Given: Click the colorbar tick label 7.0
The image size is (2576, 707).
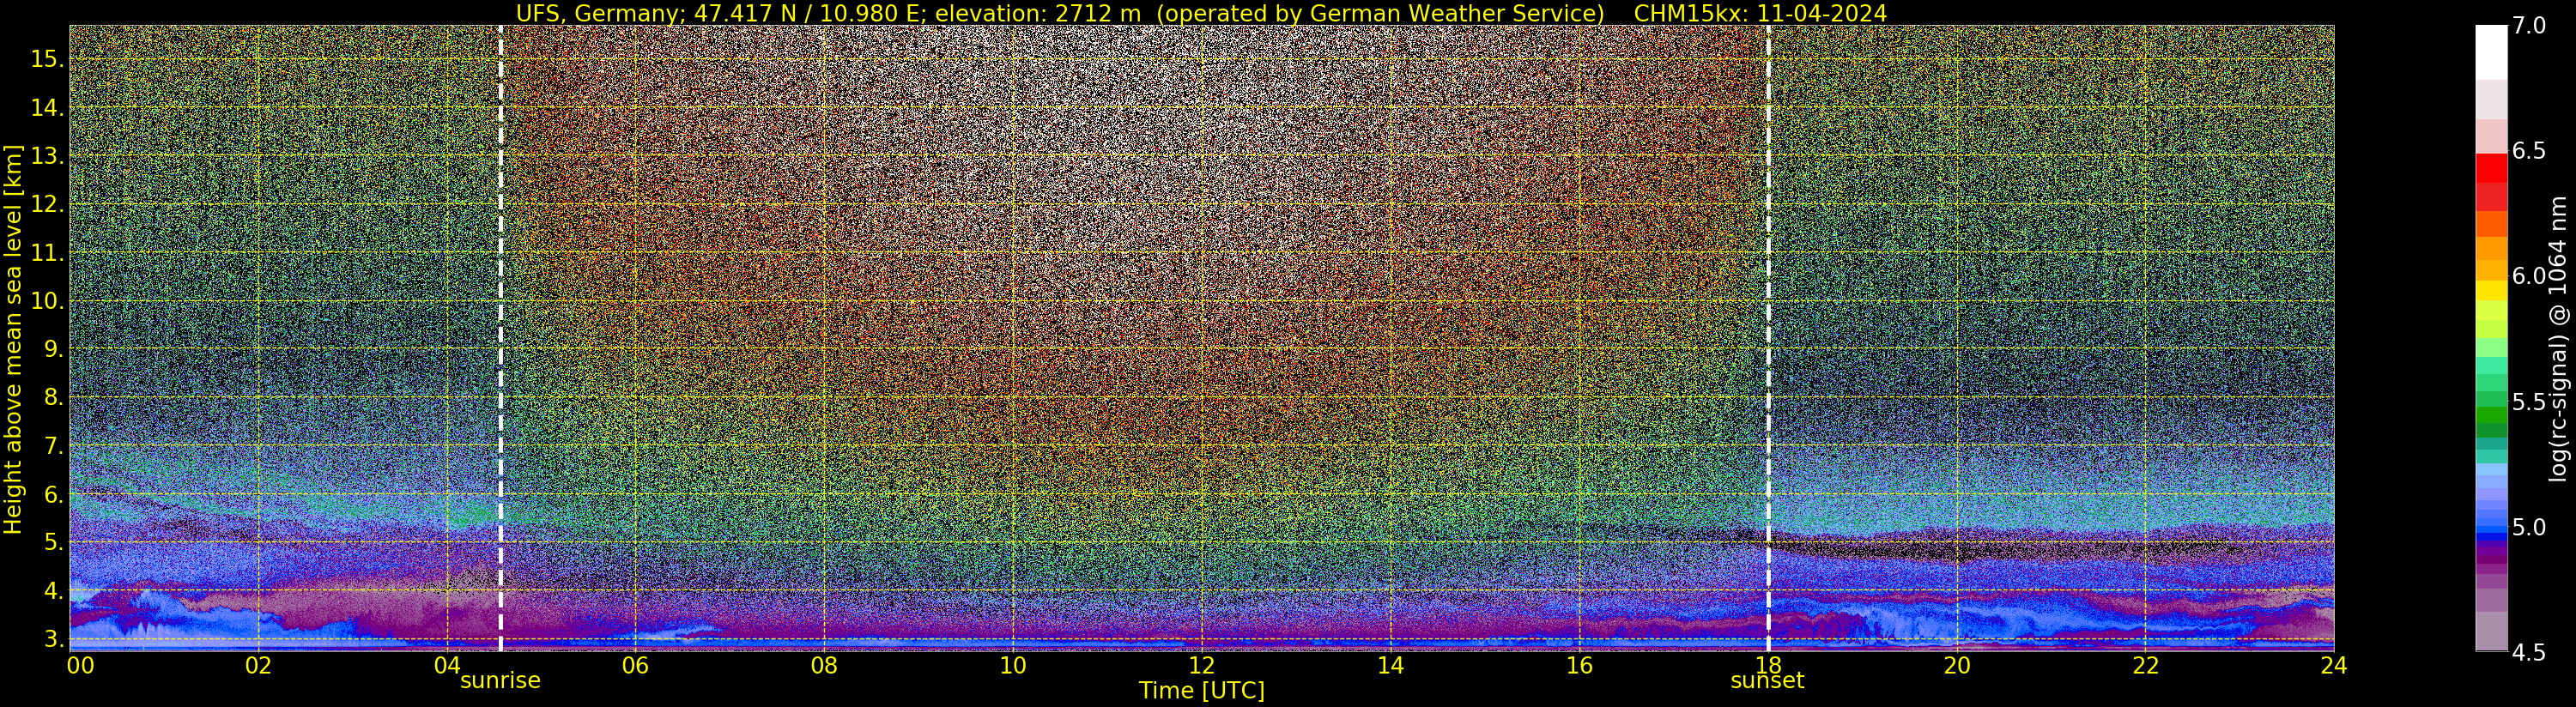Looking at the screenshot, I should [x=2529, y=26].
